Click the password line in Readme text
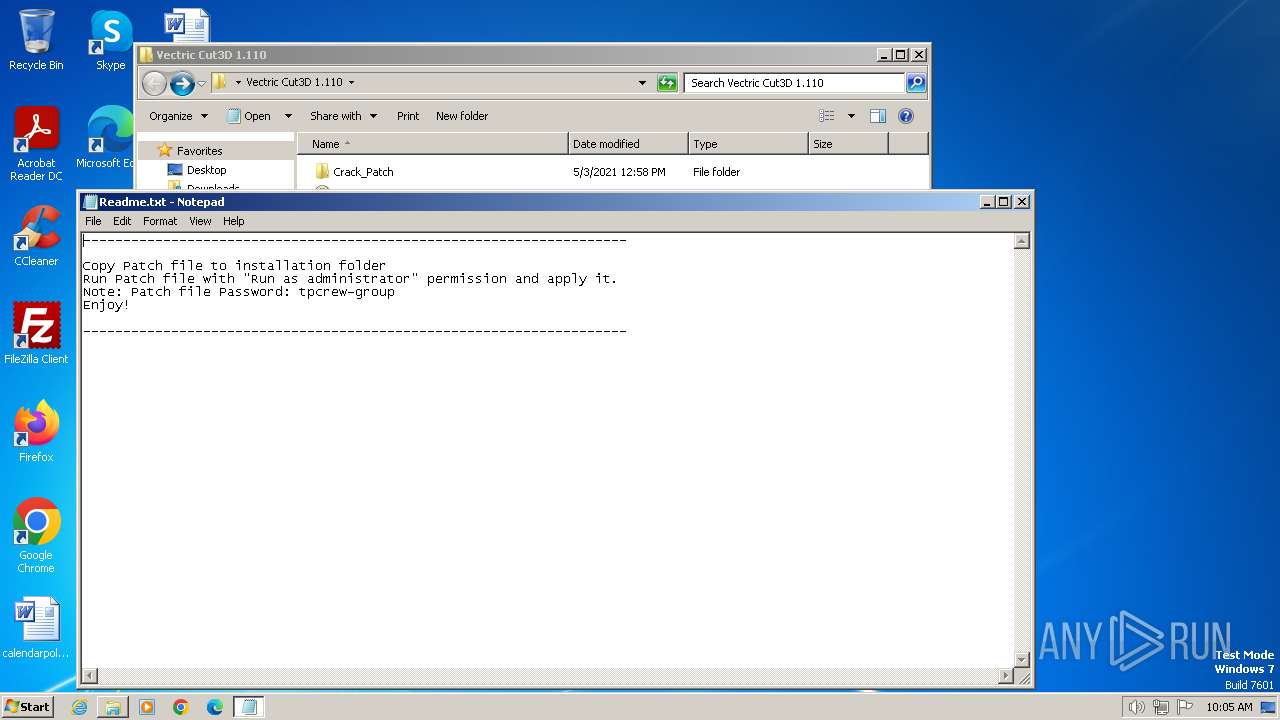This screenshot has width=1280, height=720. coord(239,292)
